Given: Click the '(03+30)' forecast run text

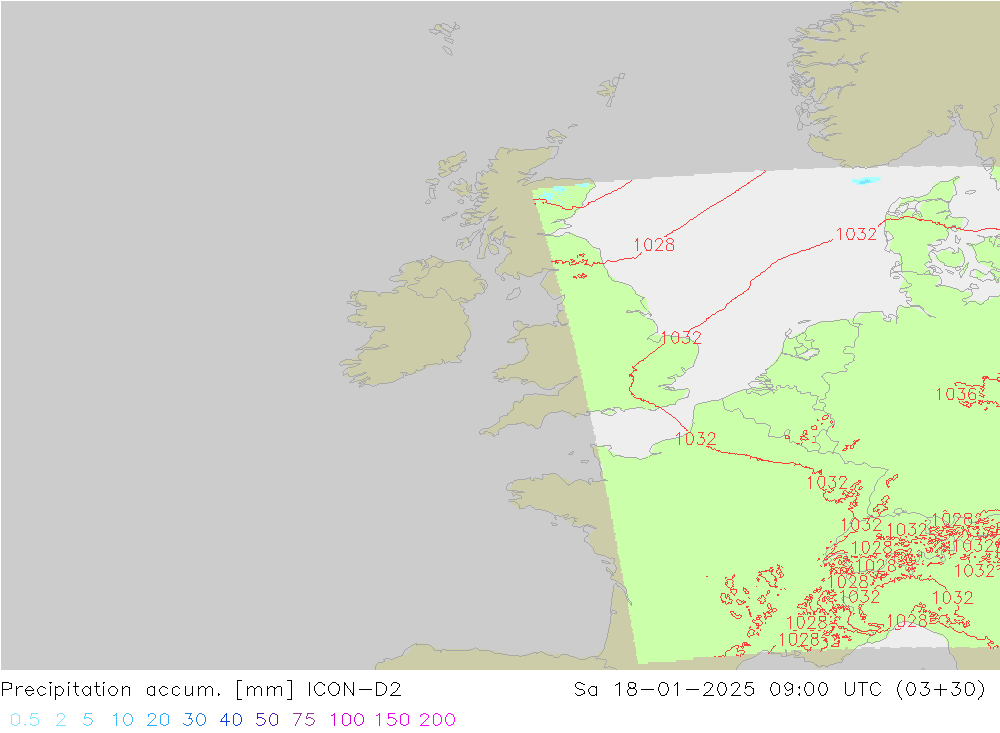Looking at the screenshot, I should click(x=941, y=690).
